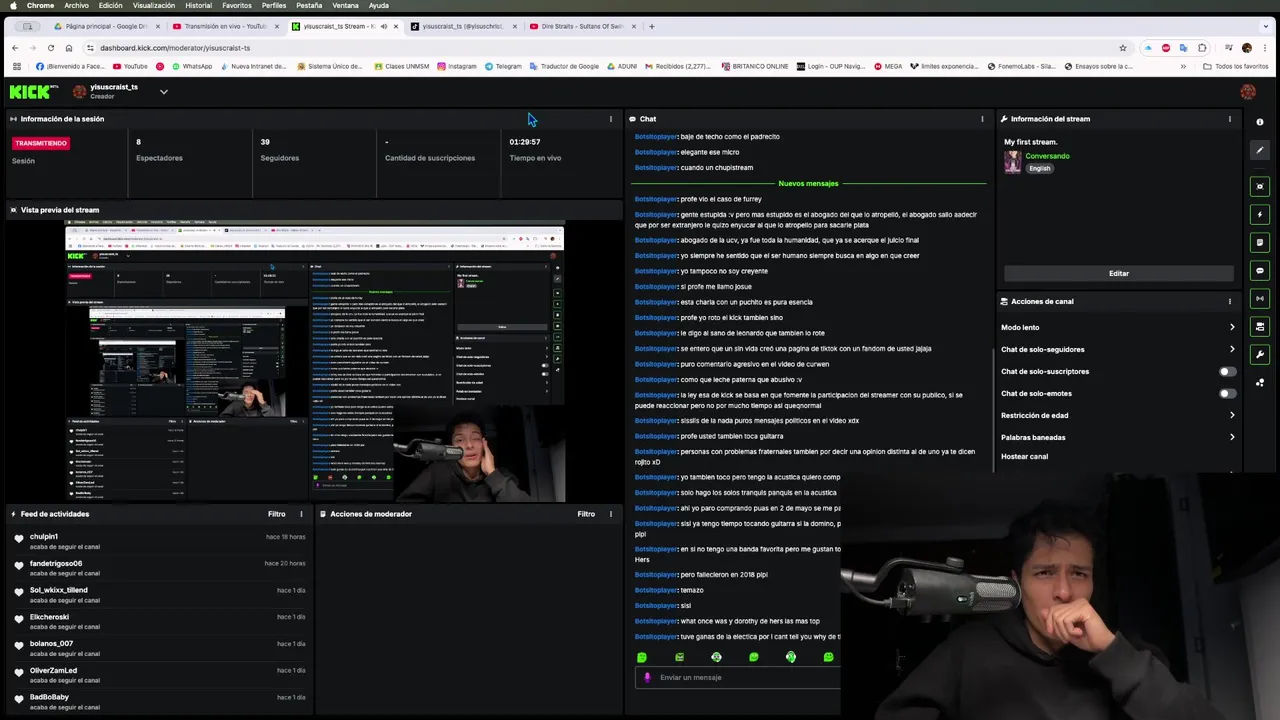
Task: Open options menu of Feed de actividades panel
Action: [301, 514]
